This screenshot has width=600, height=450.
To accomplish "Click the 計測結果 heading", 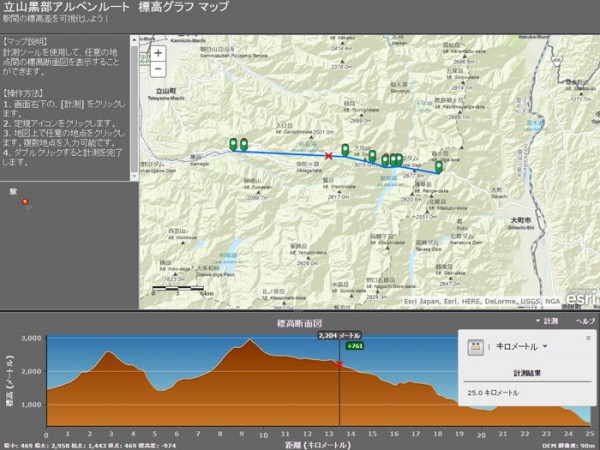I will 527,373.
